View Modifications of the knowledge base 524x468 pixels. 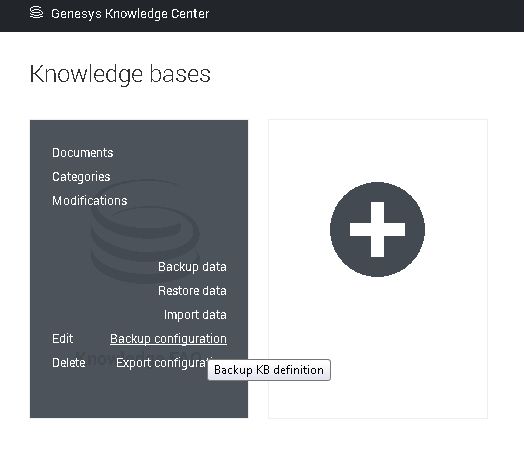[90, 201]
